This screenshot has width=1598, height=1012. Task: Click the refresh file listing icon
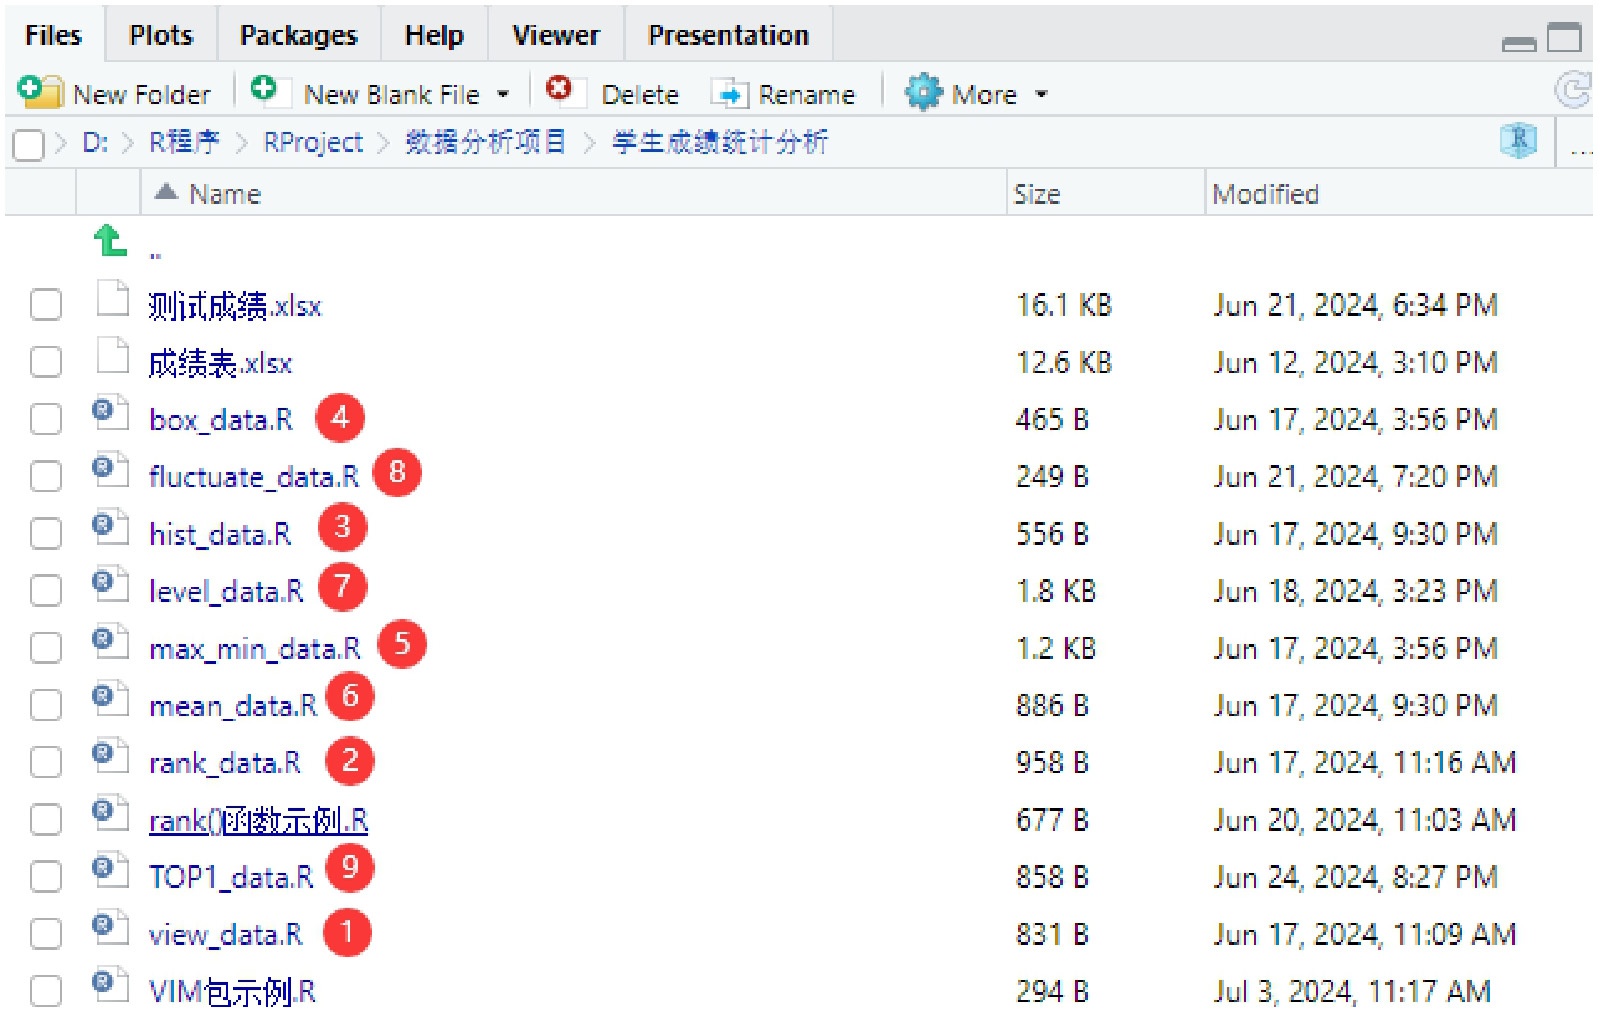(1574, 91)
